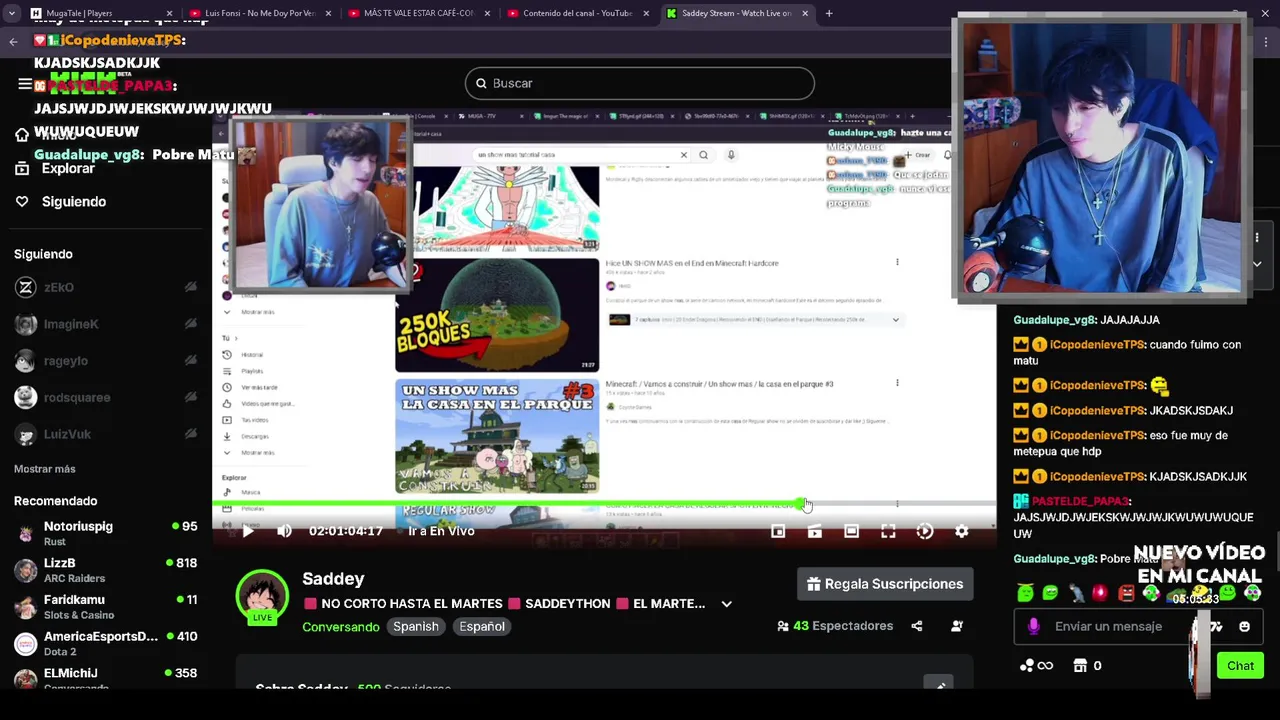Image resolution: width=1280 pixels, height=720 pixels.
Task: Open the 7TV emote menu in chat input
Action: click(x=1216, y=626)
